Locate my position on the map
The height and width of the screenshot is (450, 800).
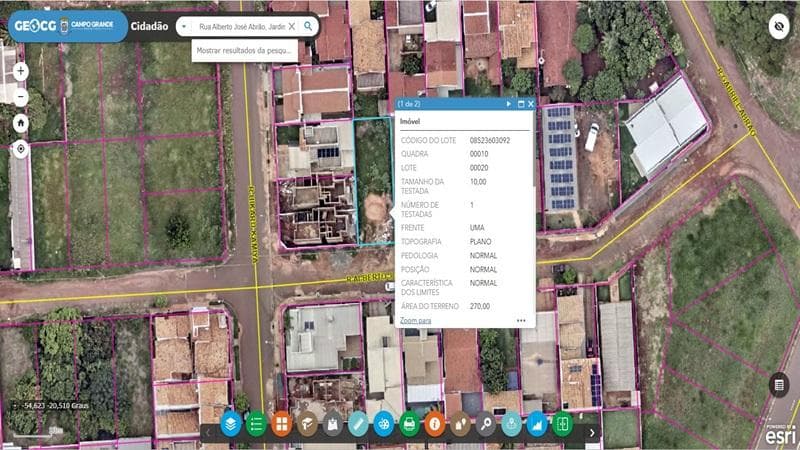pos(20,149)
